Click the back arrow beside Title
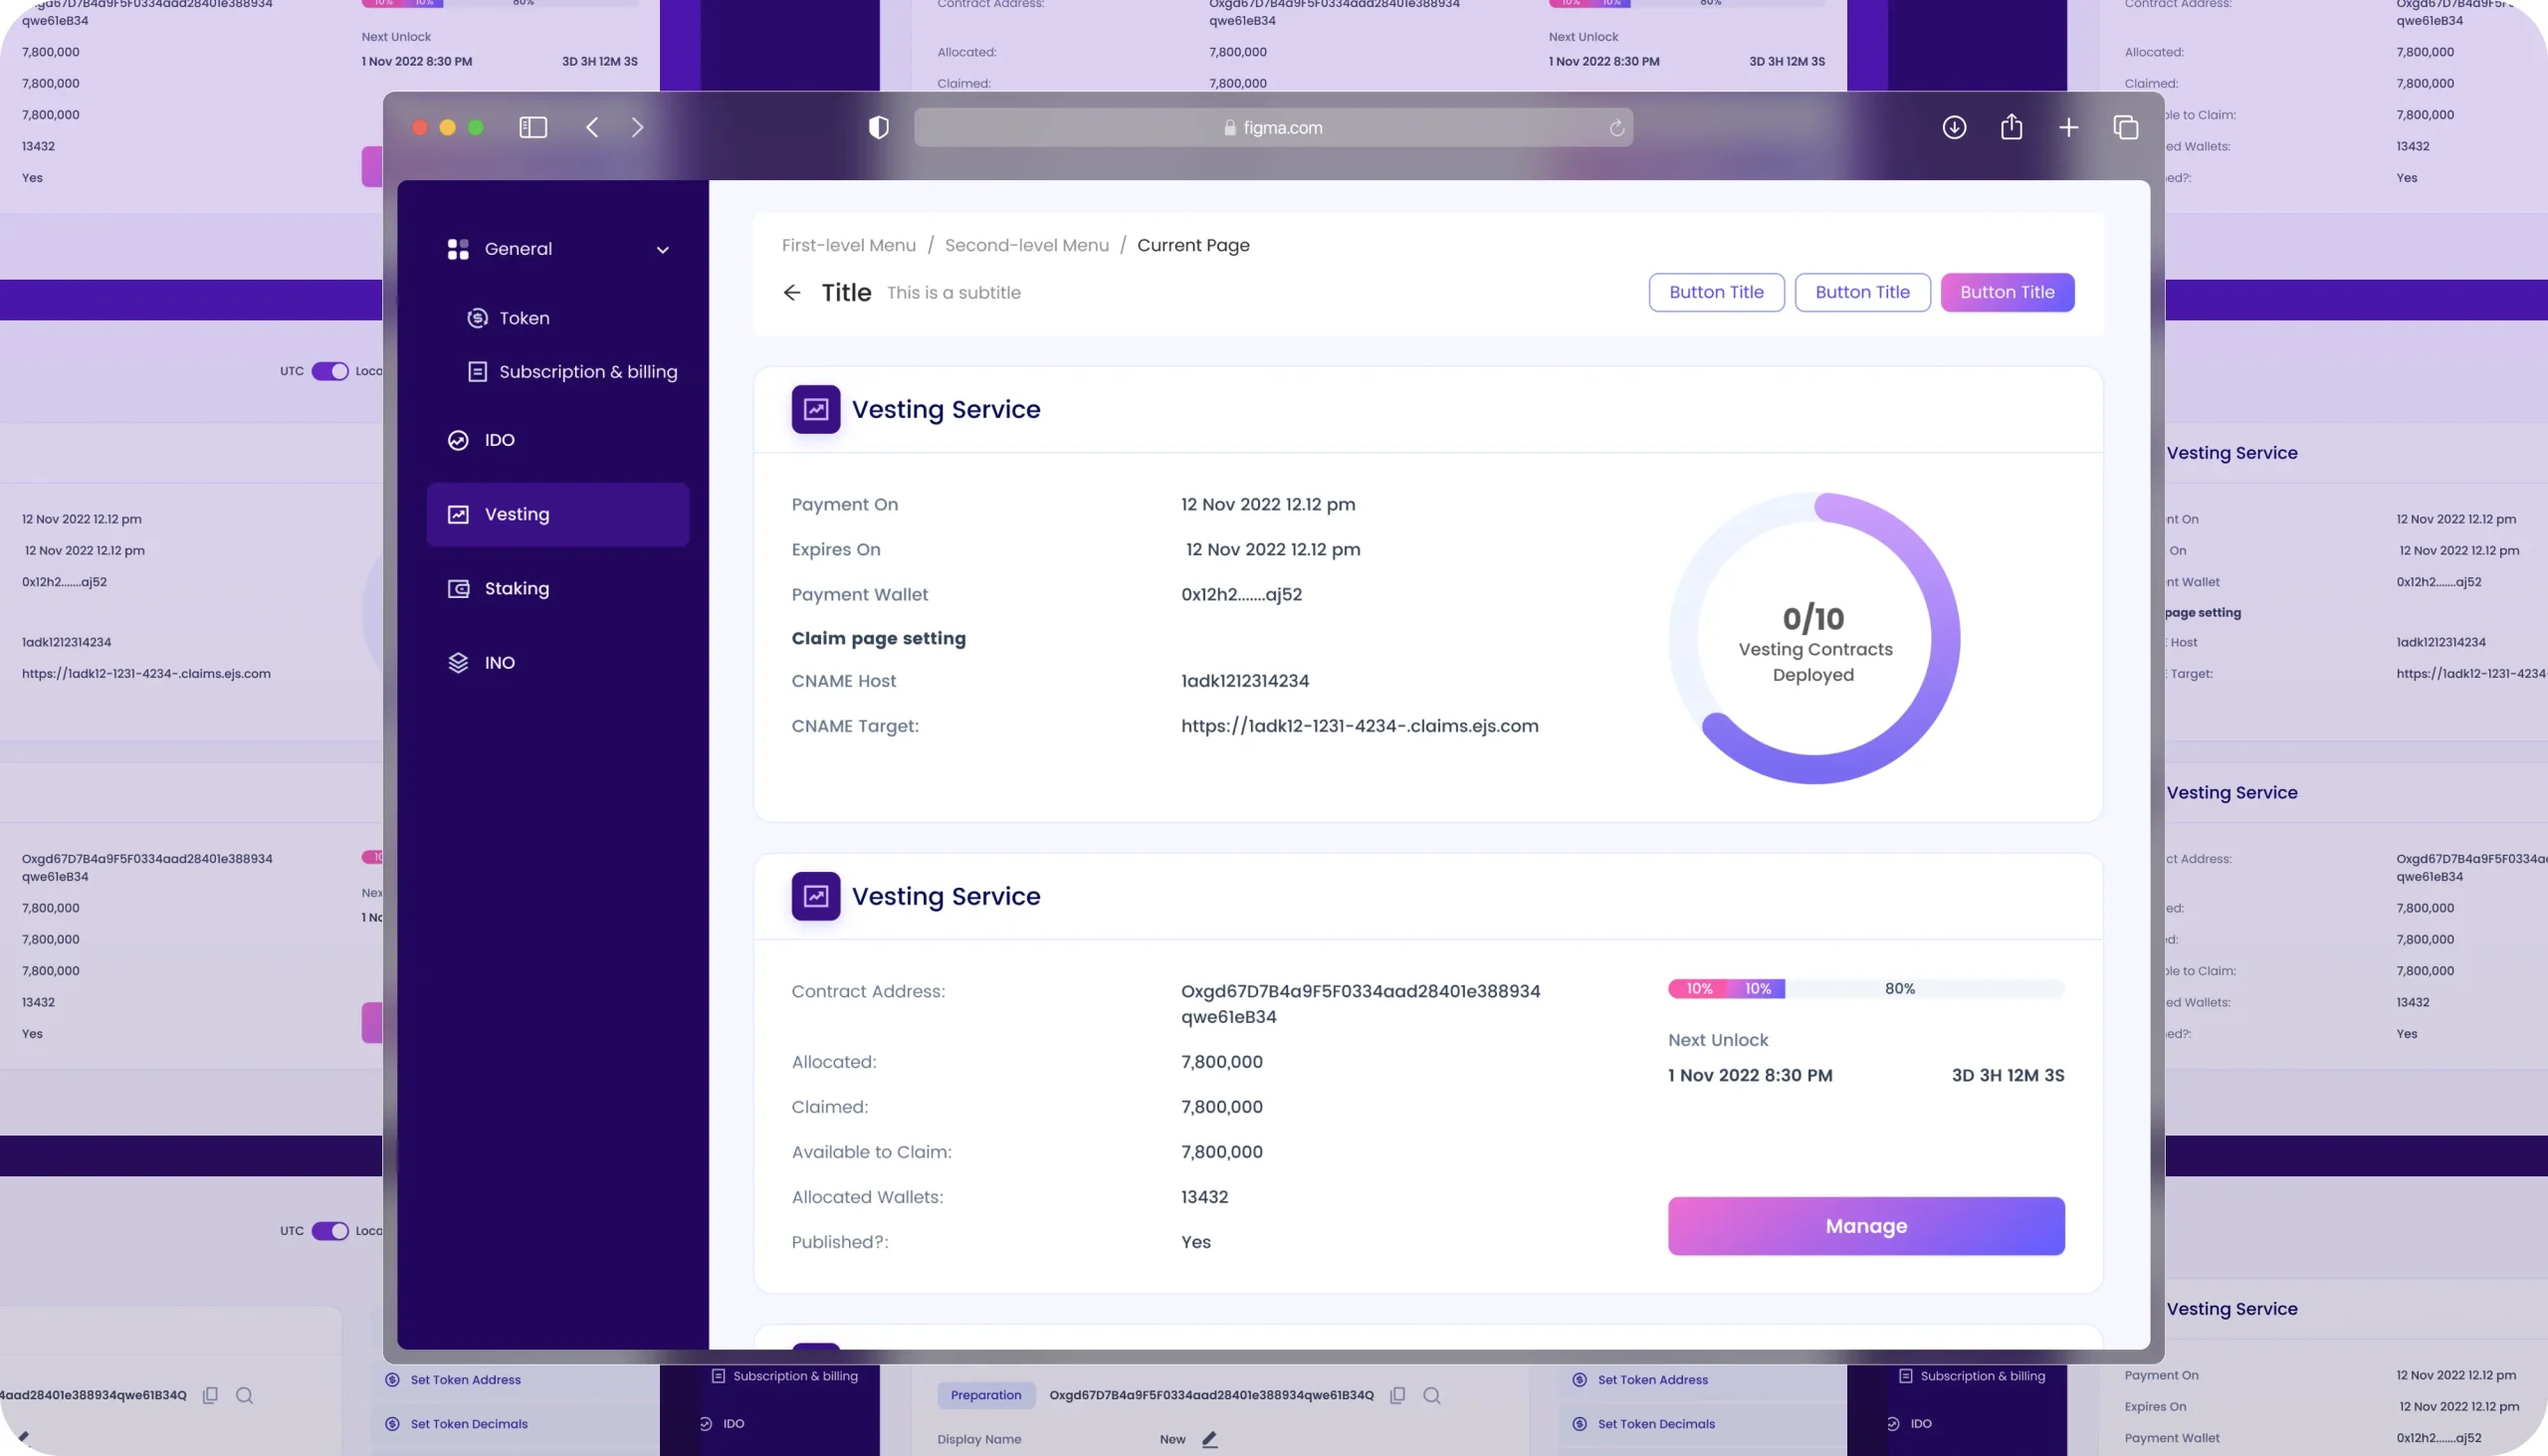The width and height of the screenshot is (2548, 1456). click(x=792, y=292)
